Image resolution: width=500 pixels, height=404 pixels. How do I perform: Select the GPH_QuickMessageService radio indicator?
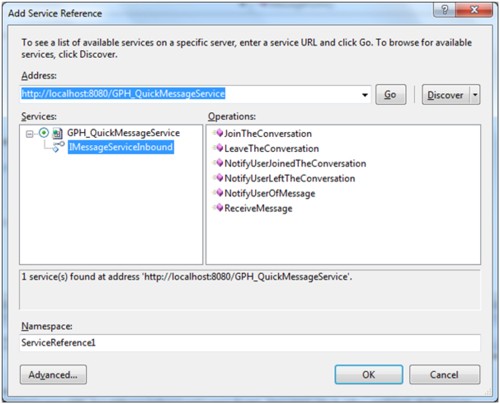pos(44,133)
